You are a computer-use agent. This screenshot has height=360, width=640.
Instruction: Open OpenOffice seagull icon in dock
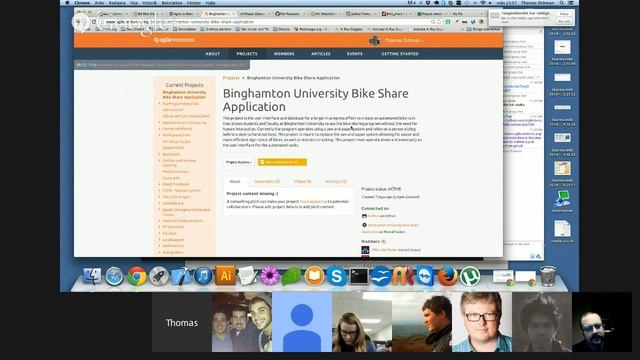[x=381, y=276]
